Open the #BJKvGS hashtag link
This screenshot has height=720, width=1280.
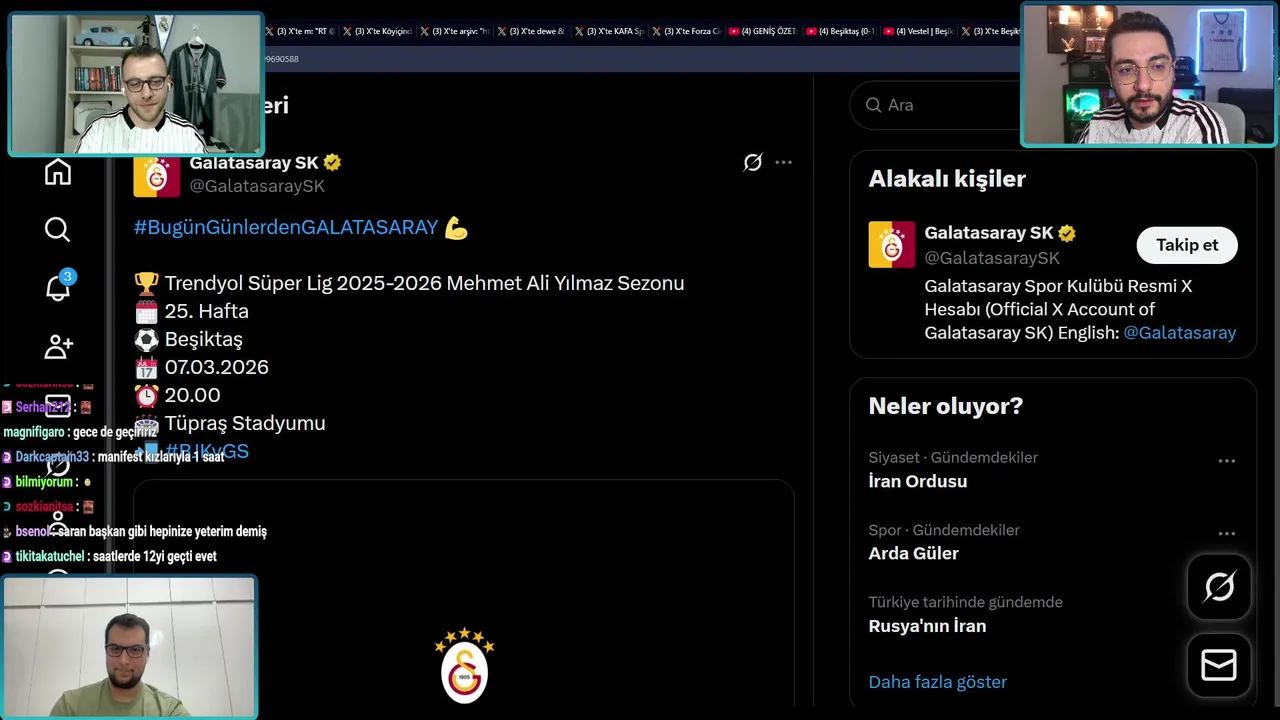tap(207, 451)
